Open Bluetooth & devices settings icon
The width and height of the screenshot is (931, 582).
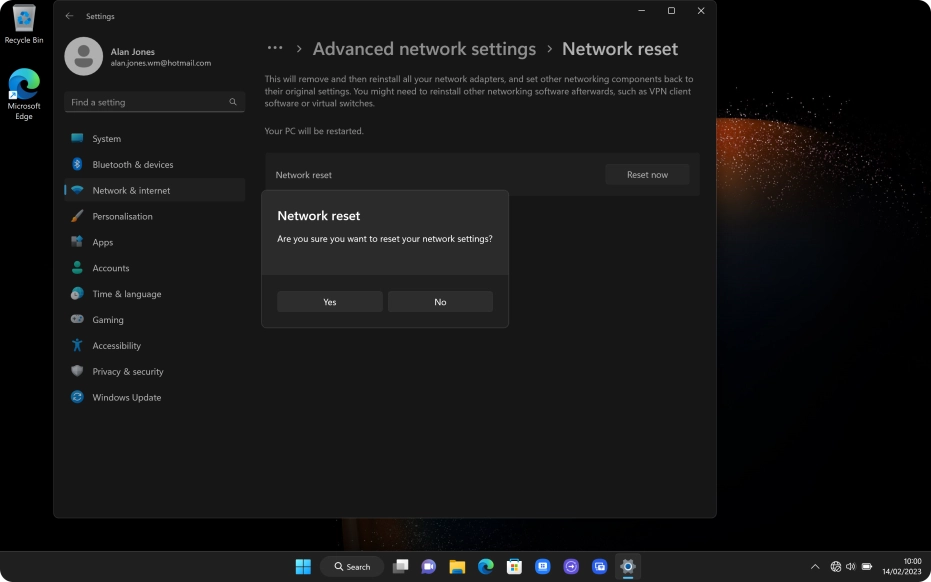pyautogui.click(x=77, y=164)
